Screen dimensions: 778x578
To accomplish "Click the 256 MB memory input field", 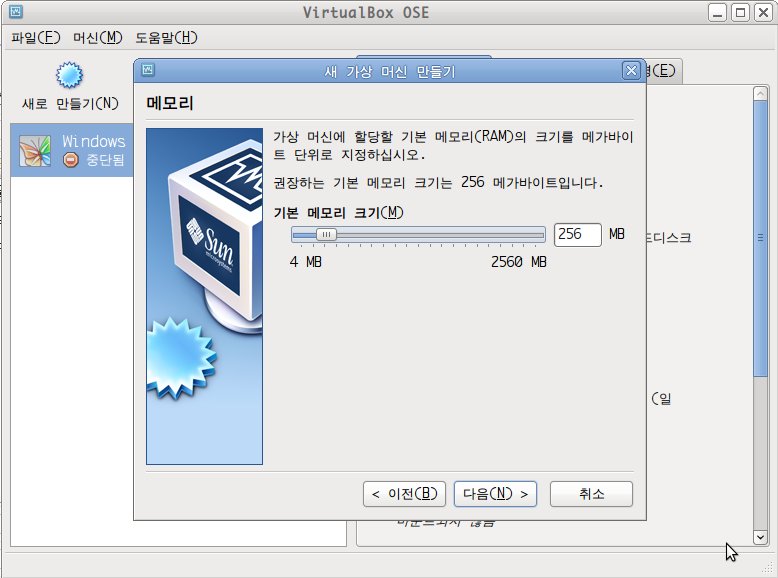I will tap(578, 234).
